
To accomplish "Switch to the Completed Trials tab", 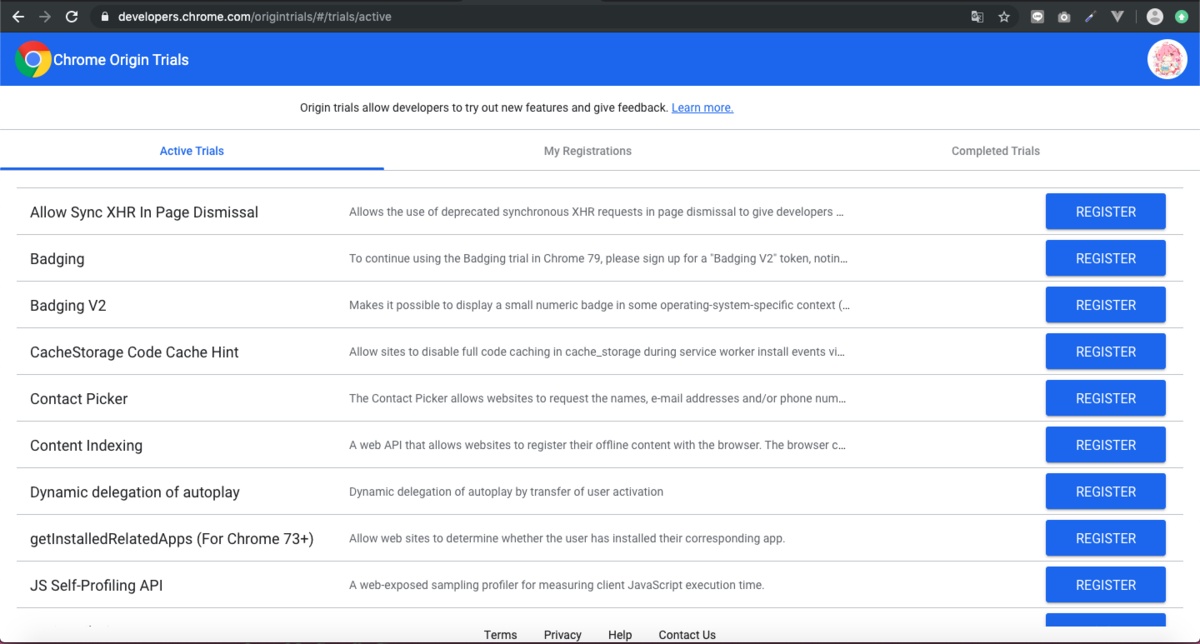I will [x=996, y=151].
